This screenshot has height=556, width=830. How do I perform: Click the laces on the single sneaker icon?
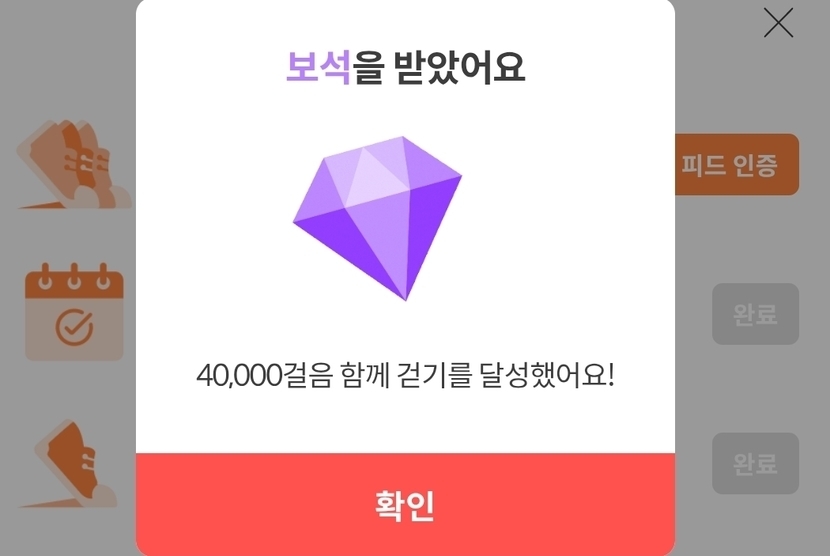pyautogui.click(x=89, y=462)
